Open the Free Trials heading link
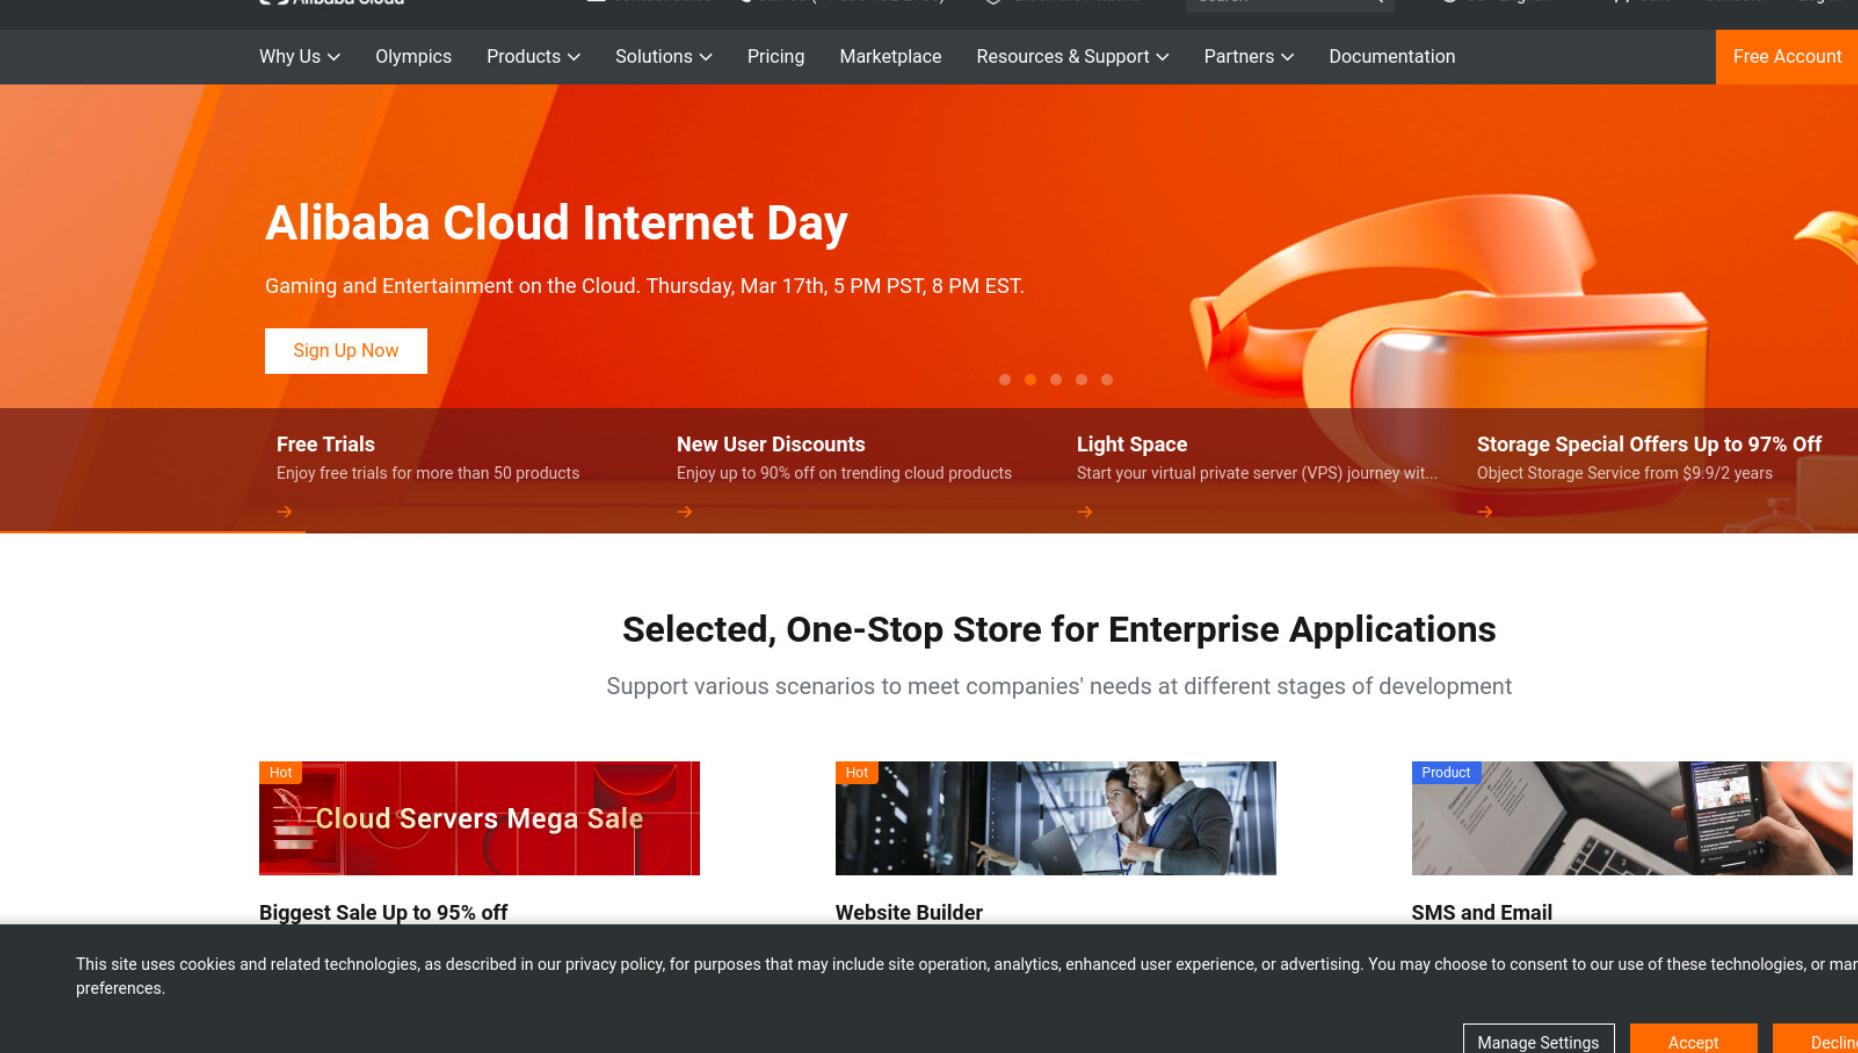 [325, 444]
